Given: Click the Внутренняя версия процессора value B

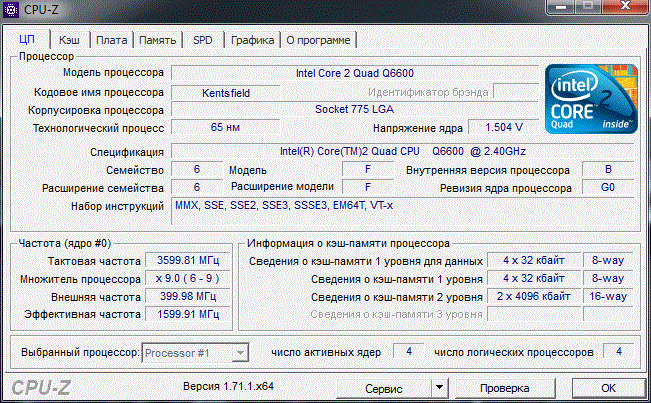Looking at the screenshot, I should 608,169.
